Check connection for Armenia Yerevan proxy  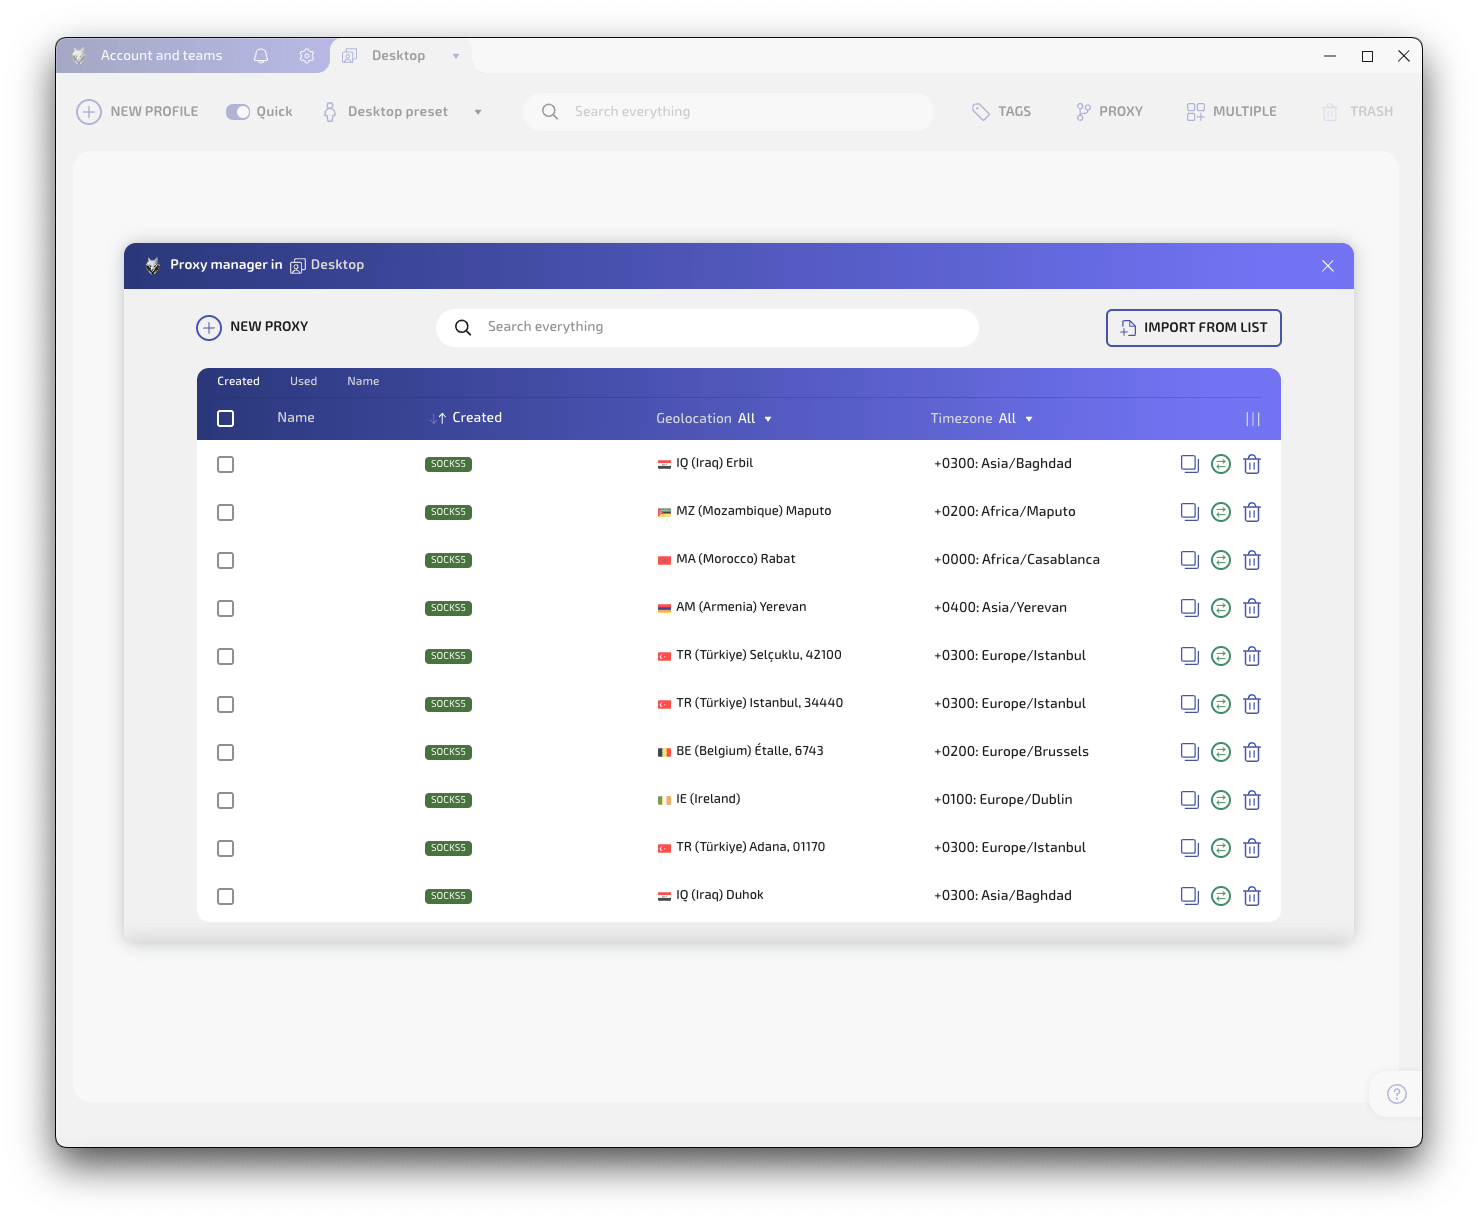(1221, 608)
